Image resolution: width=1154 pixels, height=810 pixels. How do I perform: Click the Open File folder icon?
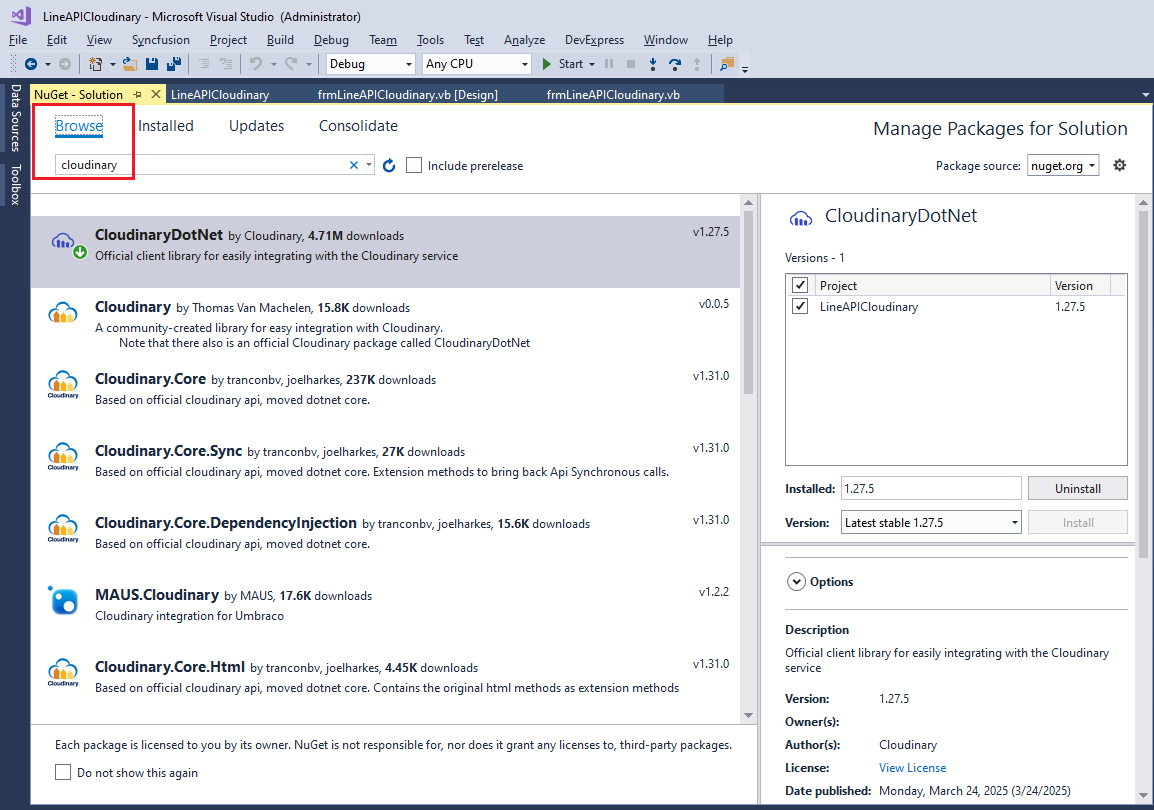click(x=130, y=64)
